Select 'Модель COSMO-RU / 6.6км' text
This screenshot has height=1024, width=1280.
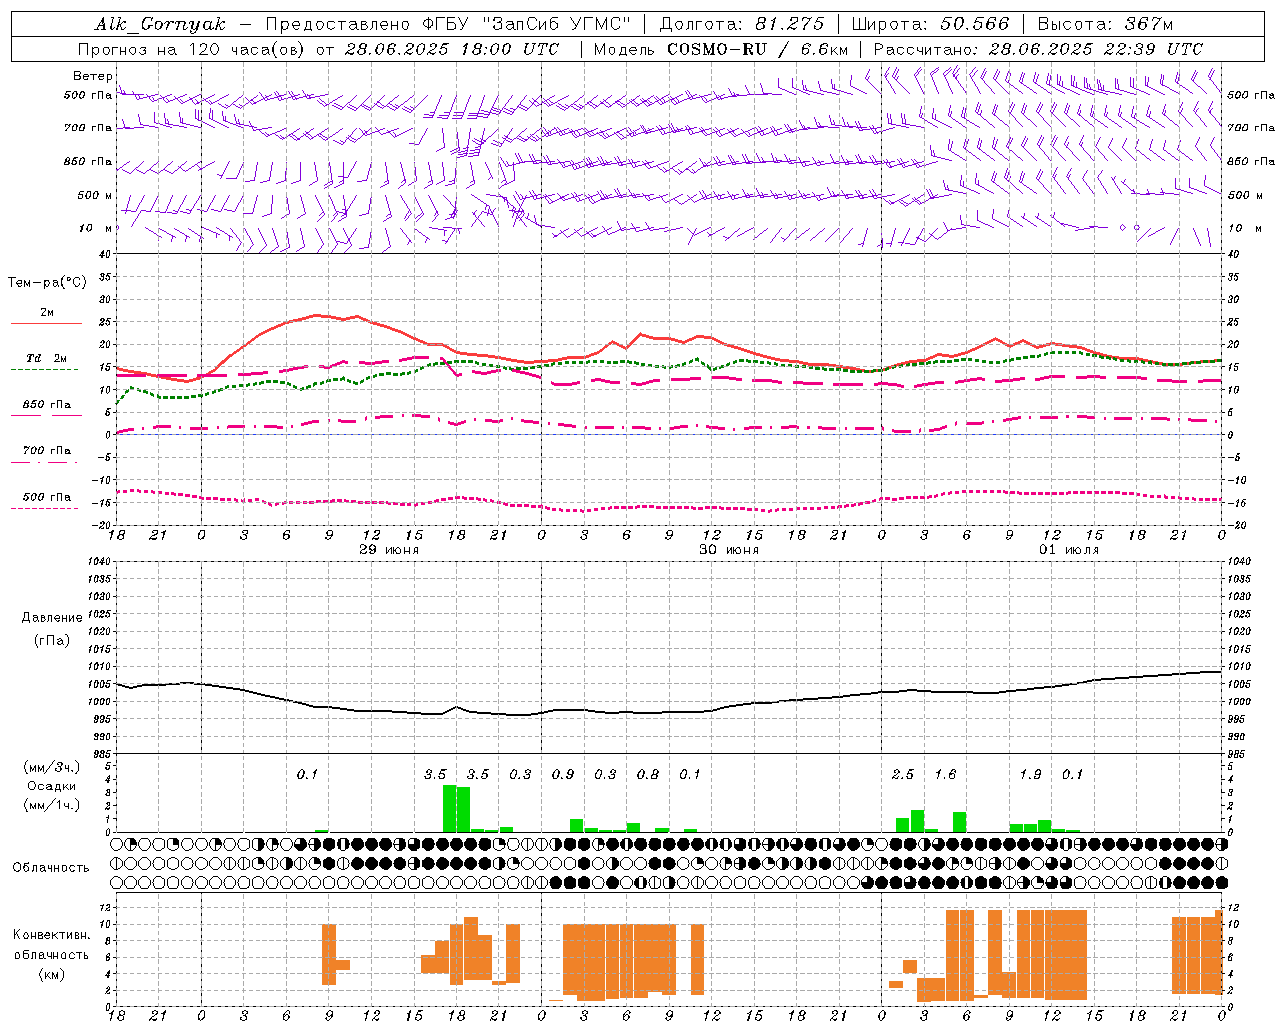720,49
